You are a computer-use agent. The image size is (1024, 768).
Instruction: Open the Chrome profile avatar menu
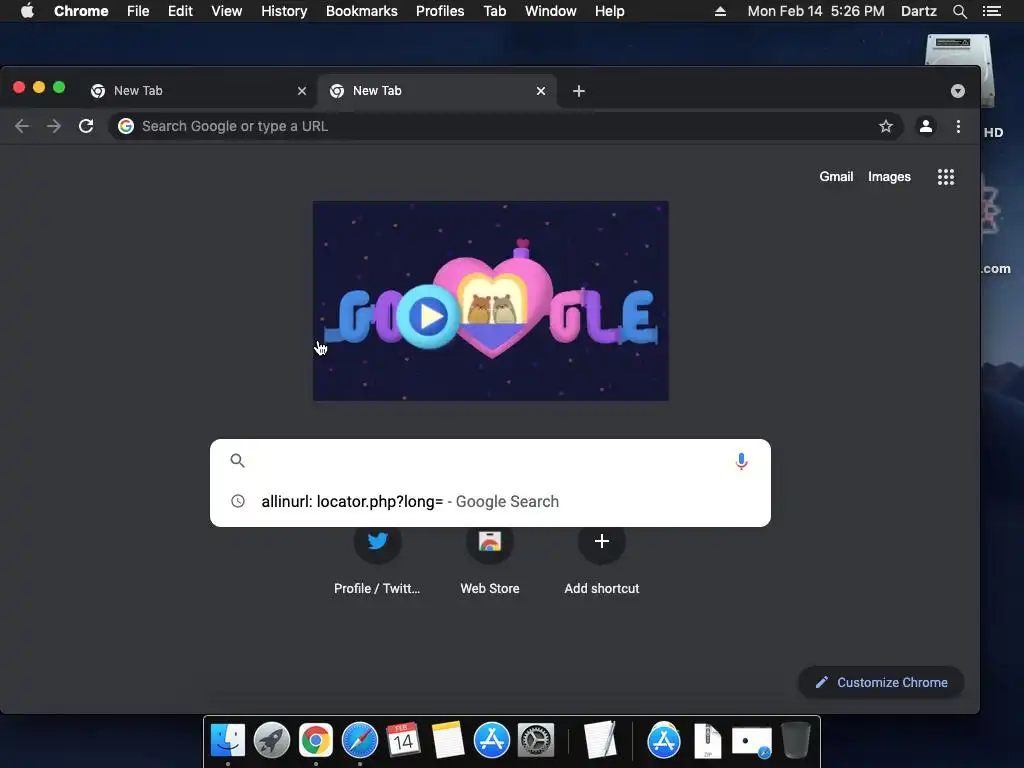pos(925,126)
